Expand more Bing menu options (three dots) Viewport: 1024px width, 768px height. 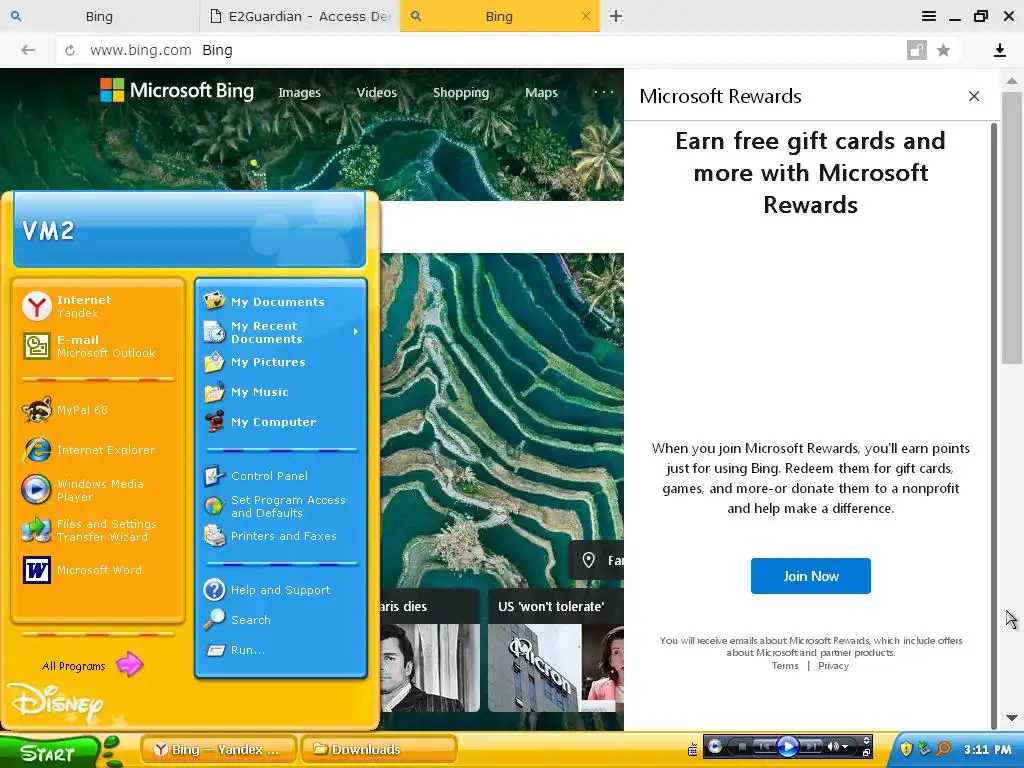click(x=603, y=92)
